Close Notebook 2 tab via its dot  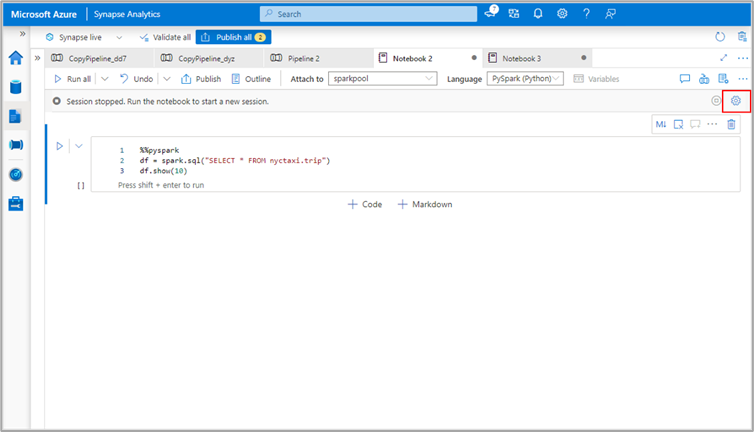[x=474, y=58]
